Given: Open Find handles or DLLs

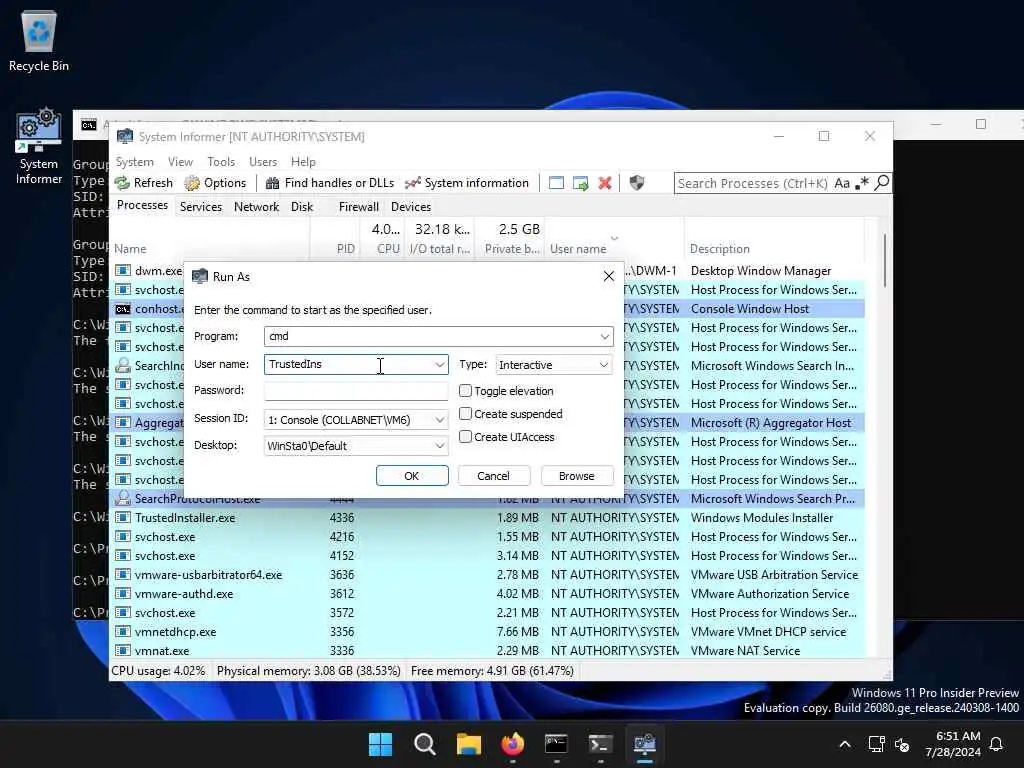Looking at the screenshot, I should 330,183.
